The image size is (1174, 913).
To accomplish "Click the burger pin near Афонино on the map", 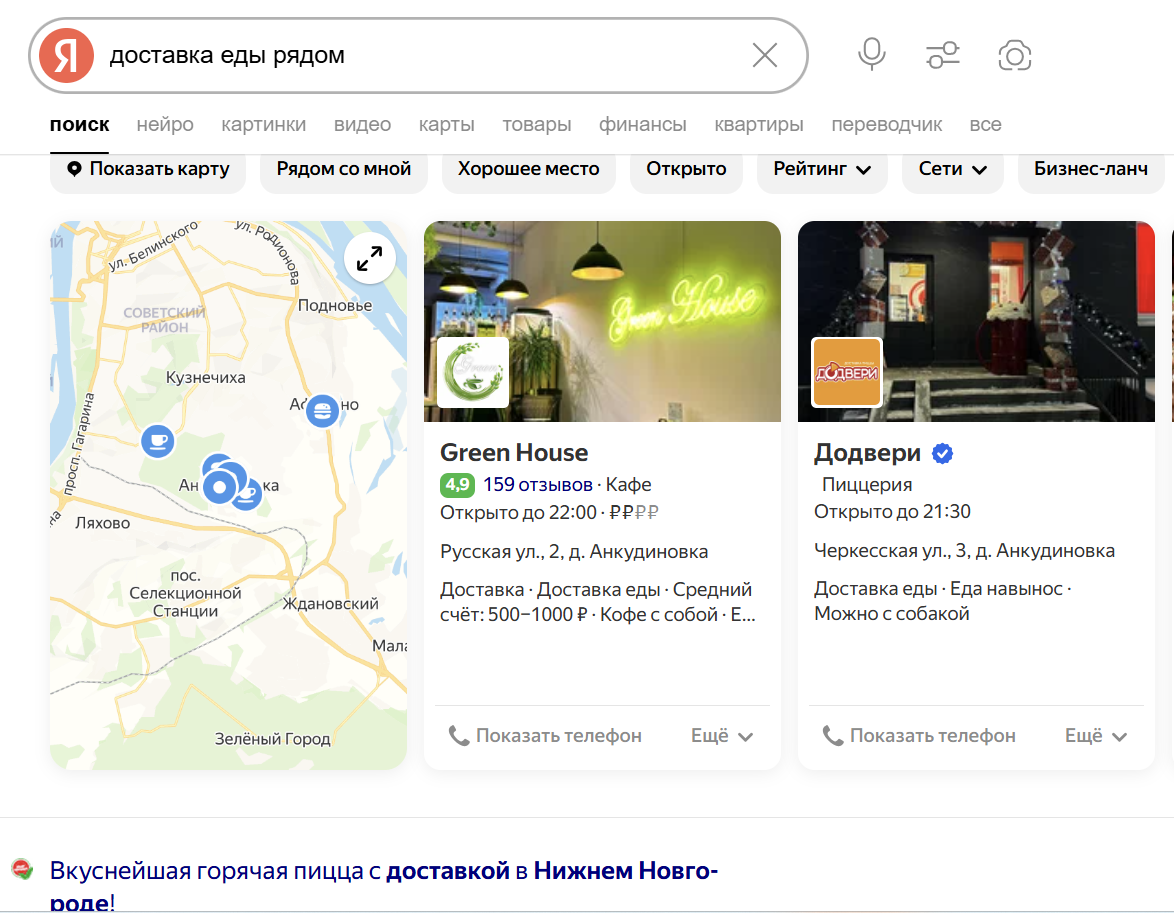I will [x=322, y=410].
